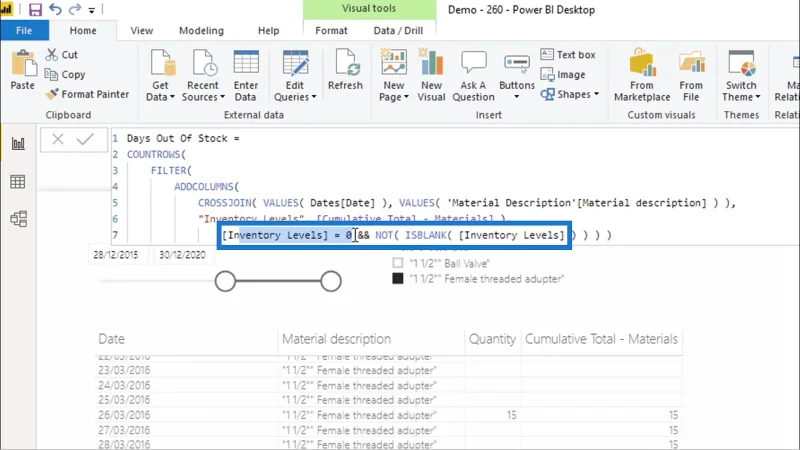The height and width of the screenshot is (450, 800).
Task: Click the slicer start date 28/12/2015
Action: click(x=116, y=255)
